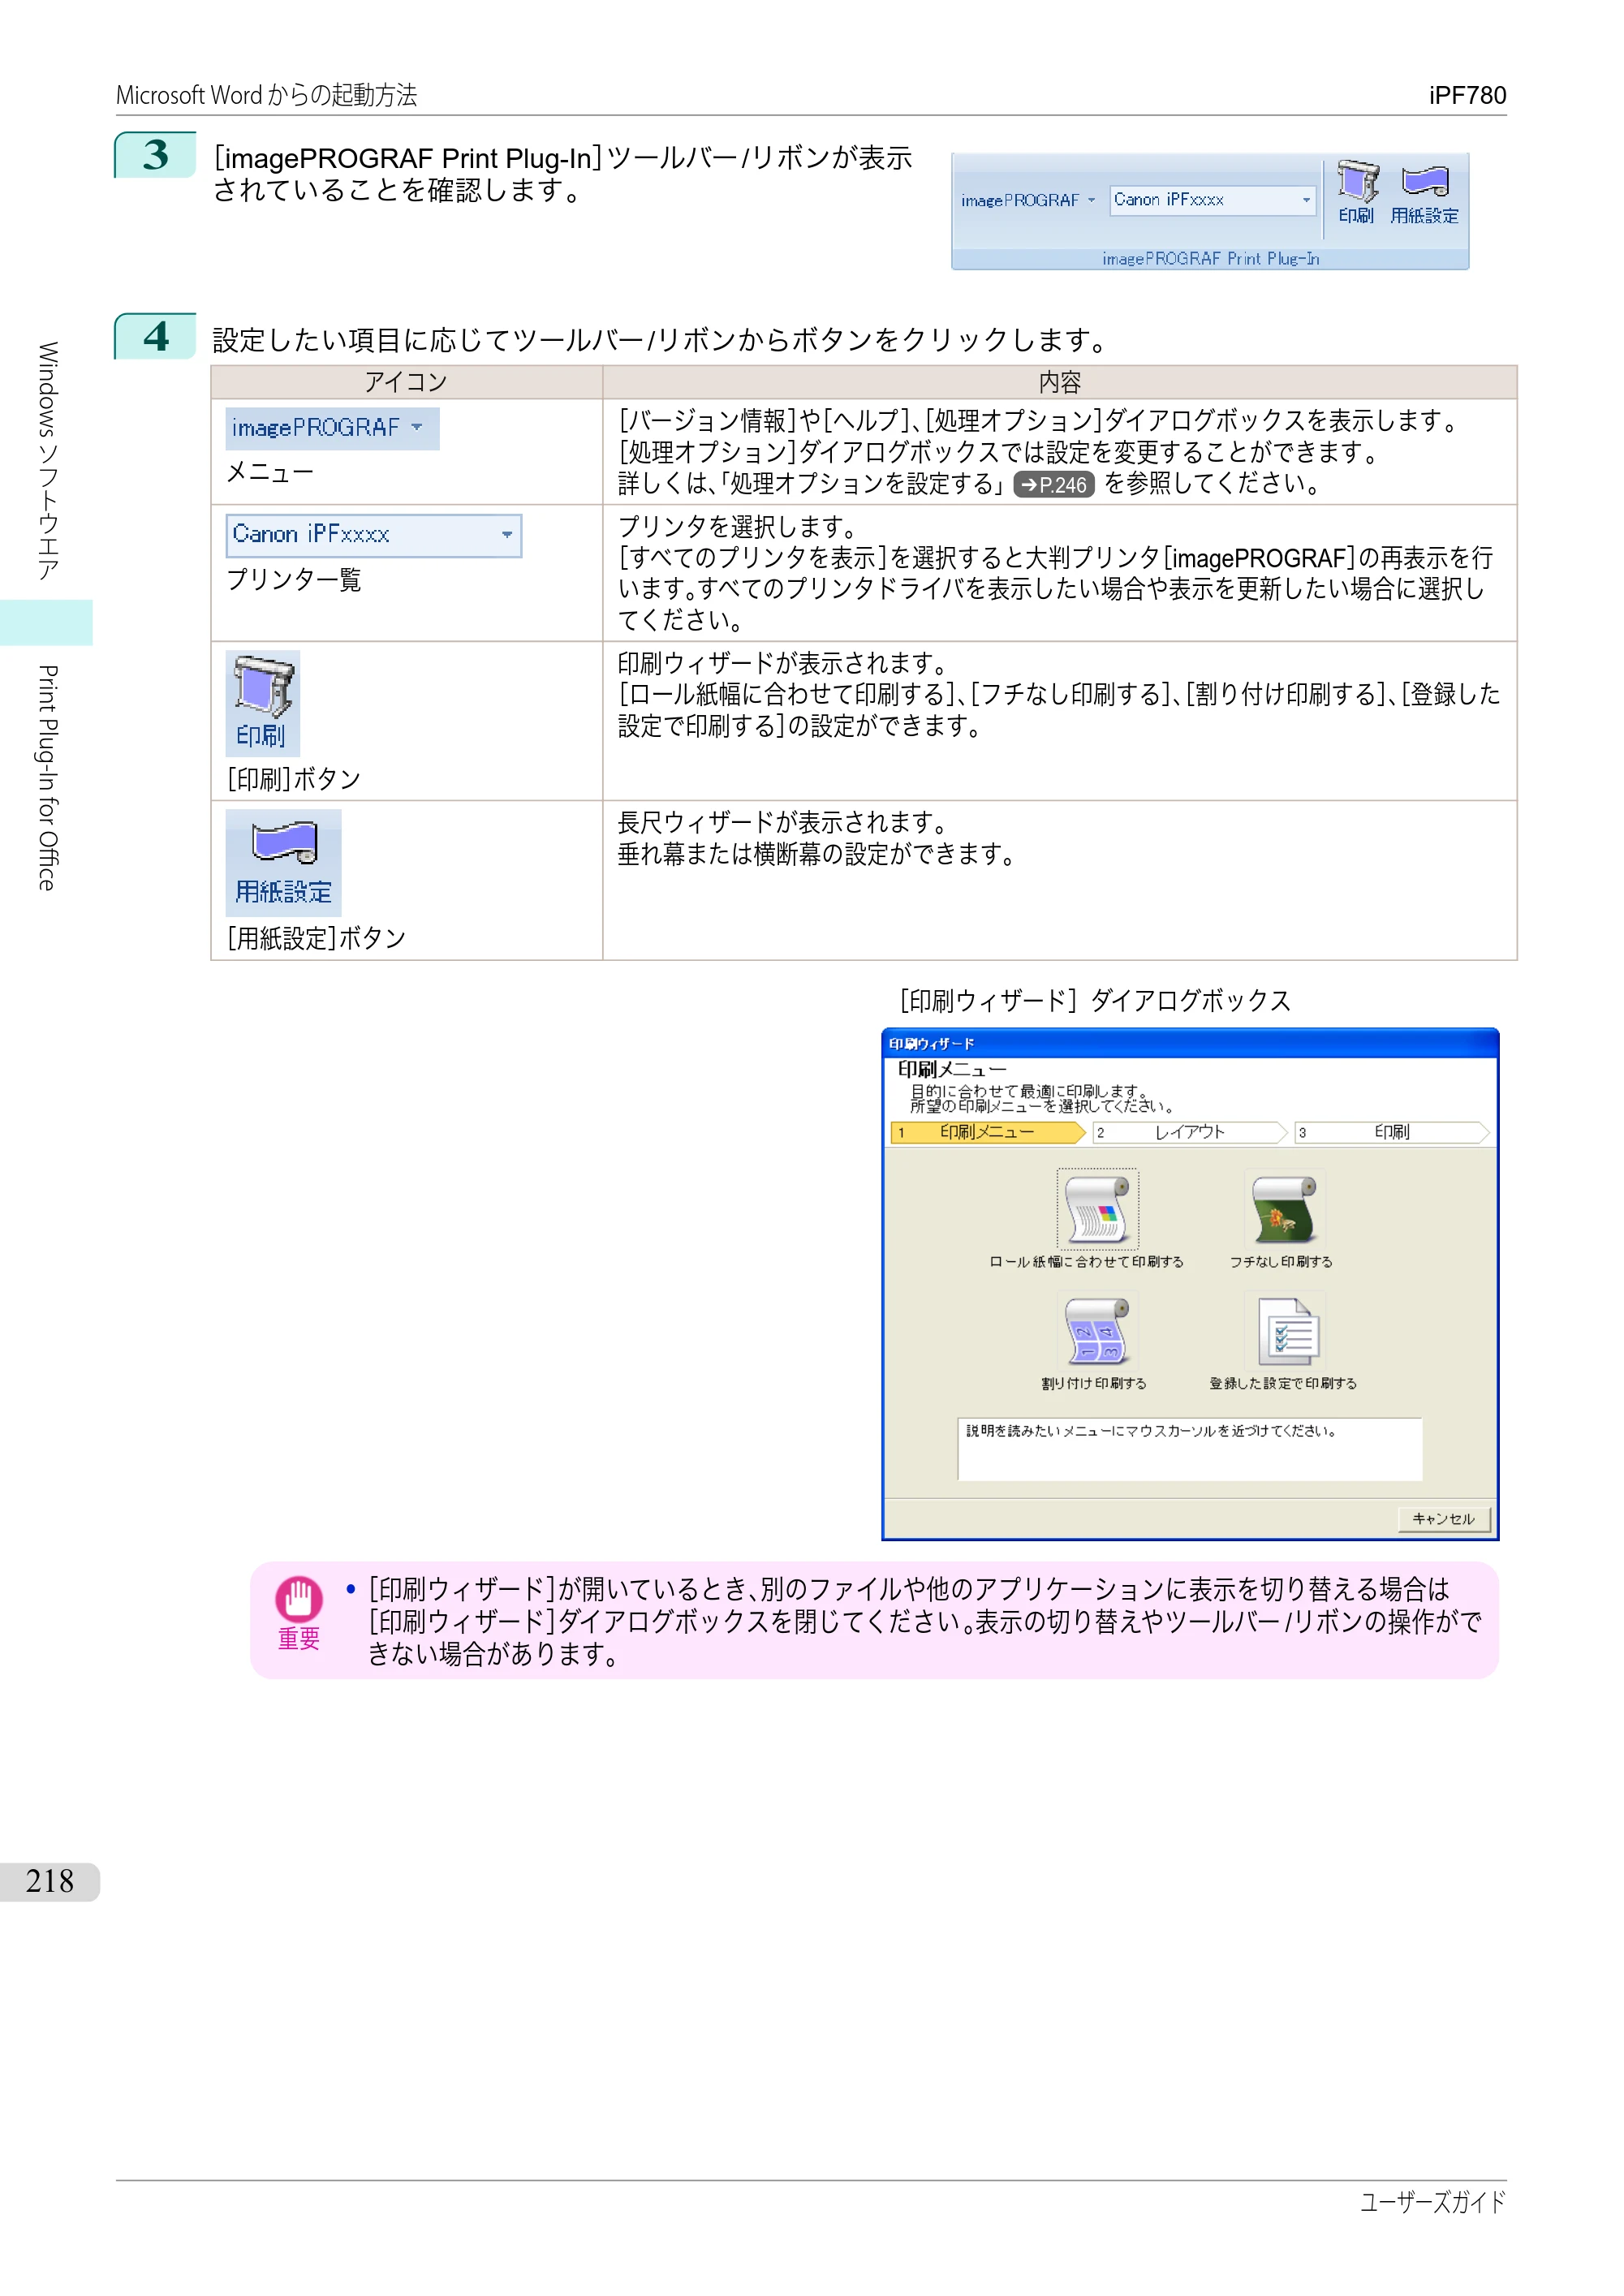This screenshot has height=2296, width=1624.
Task: Click the プリンタ一覧 label text
Action: [294, 580]
